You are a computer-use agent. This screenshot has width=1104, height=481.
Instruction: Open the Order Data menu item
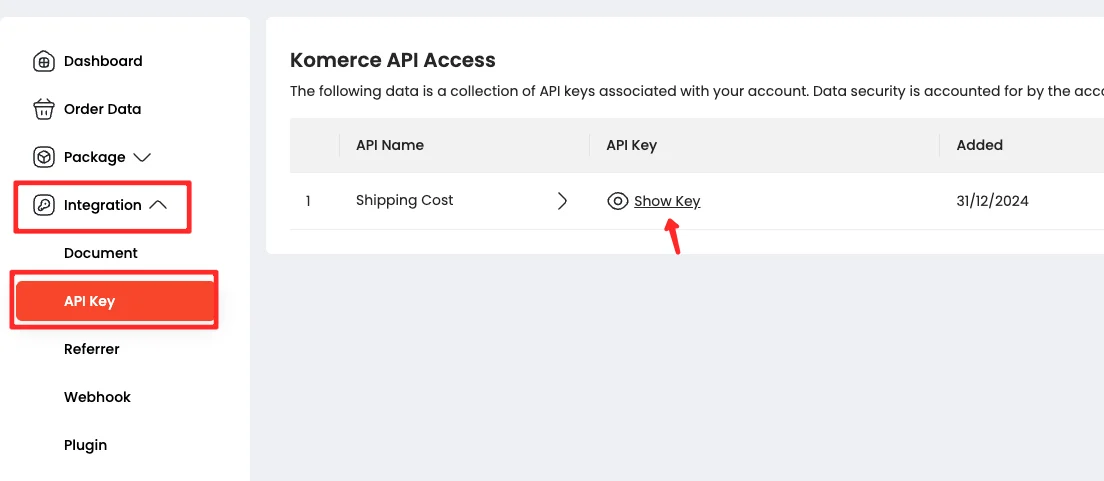click(x=102, y=109)
